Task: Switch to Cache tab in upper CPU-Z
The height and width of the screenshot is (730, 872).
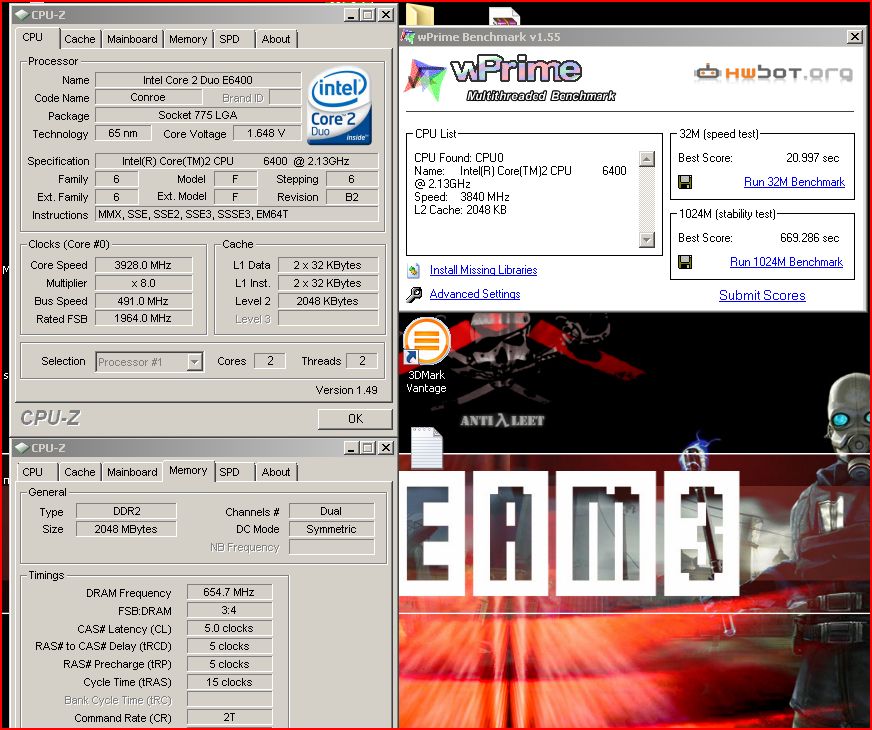Action: [x=80, y=39]
